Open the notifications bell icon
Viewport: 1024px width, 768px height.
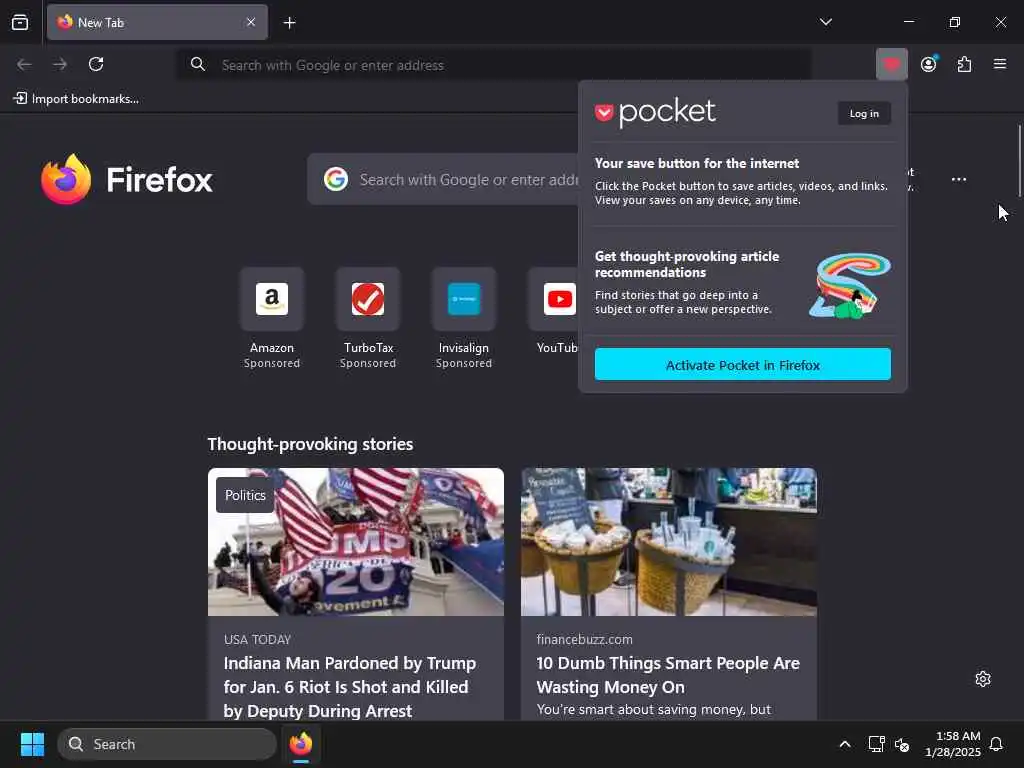996,744
